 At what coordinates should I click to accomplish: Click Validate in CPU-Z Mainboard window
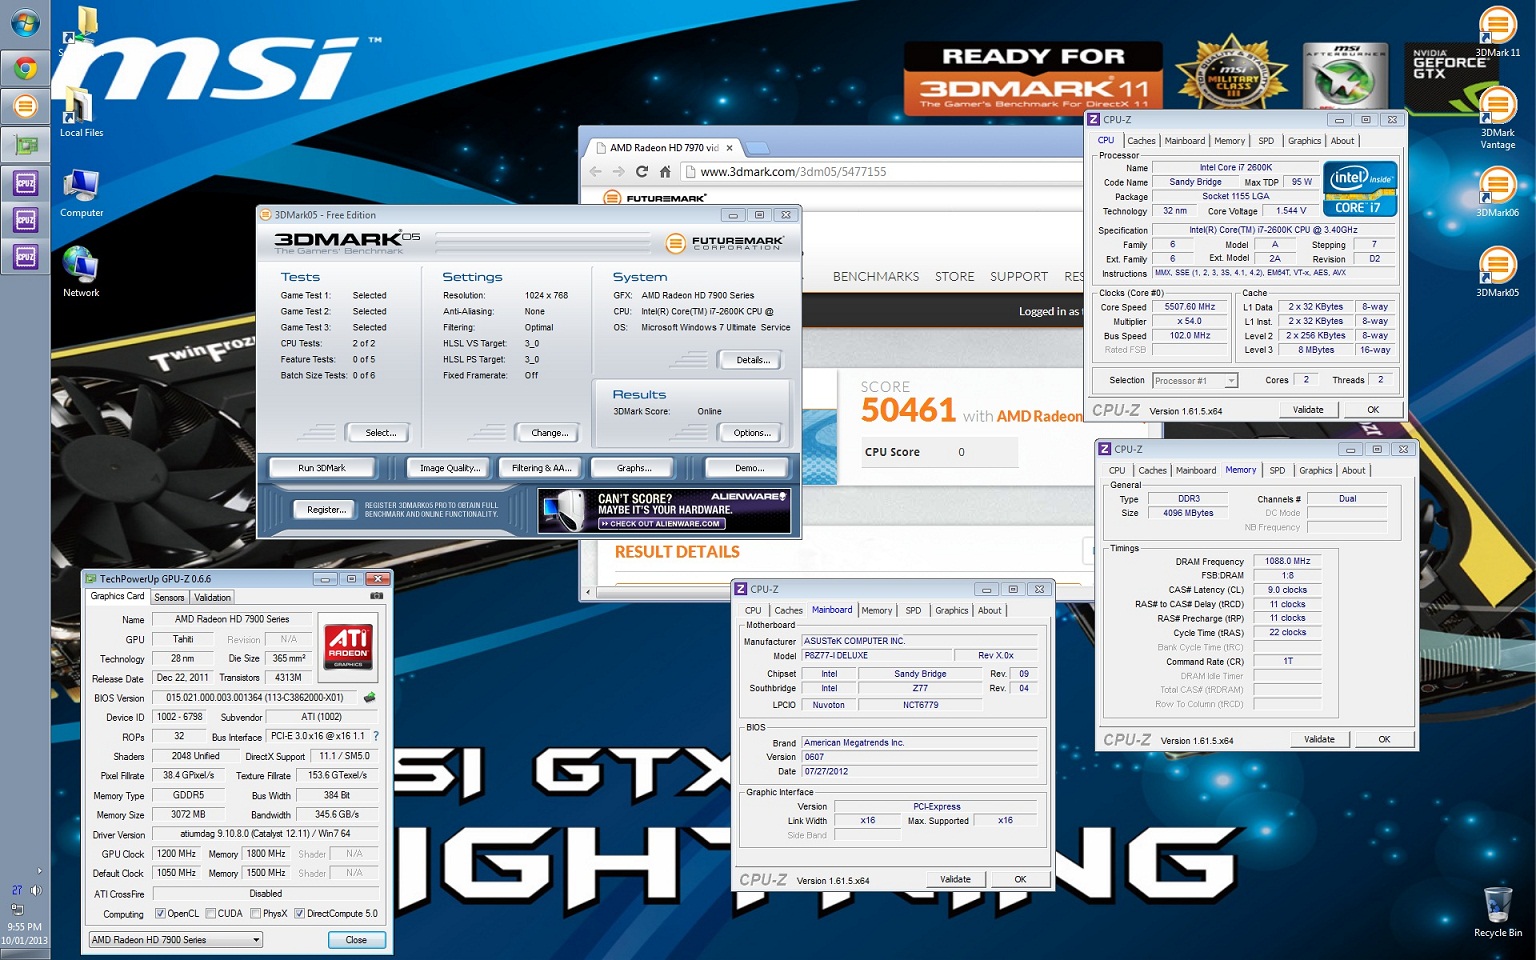click(955, 880)
